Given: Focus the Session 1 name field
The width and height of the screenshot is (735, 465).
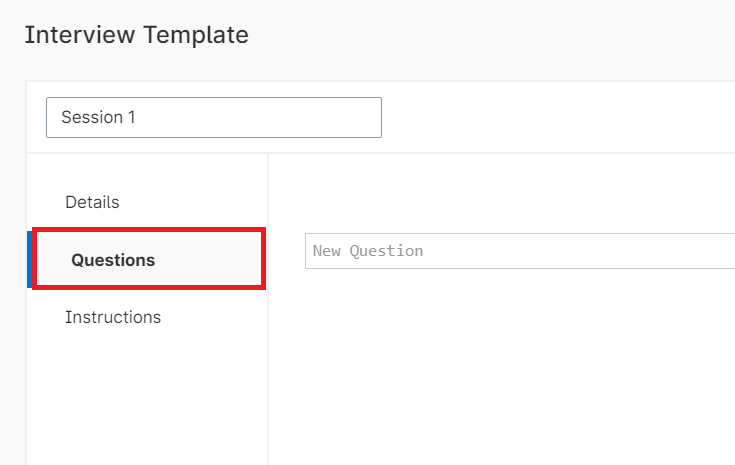Looking at the screenshot, I should (x=213, y=117).
